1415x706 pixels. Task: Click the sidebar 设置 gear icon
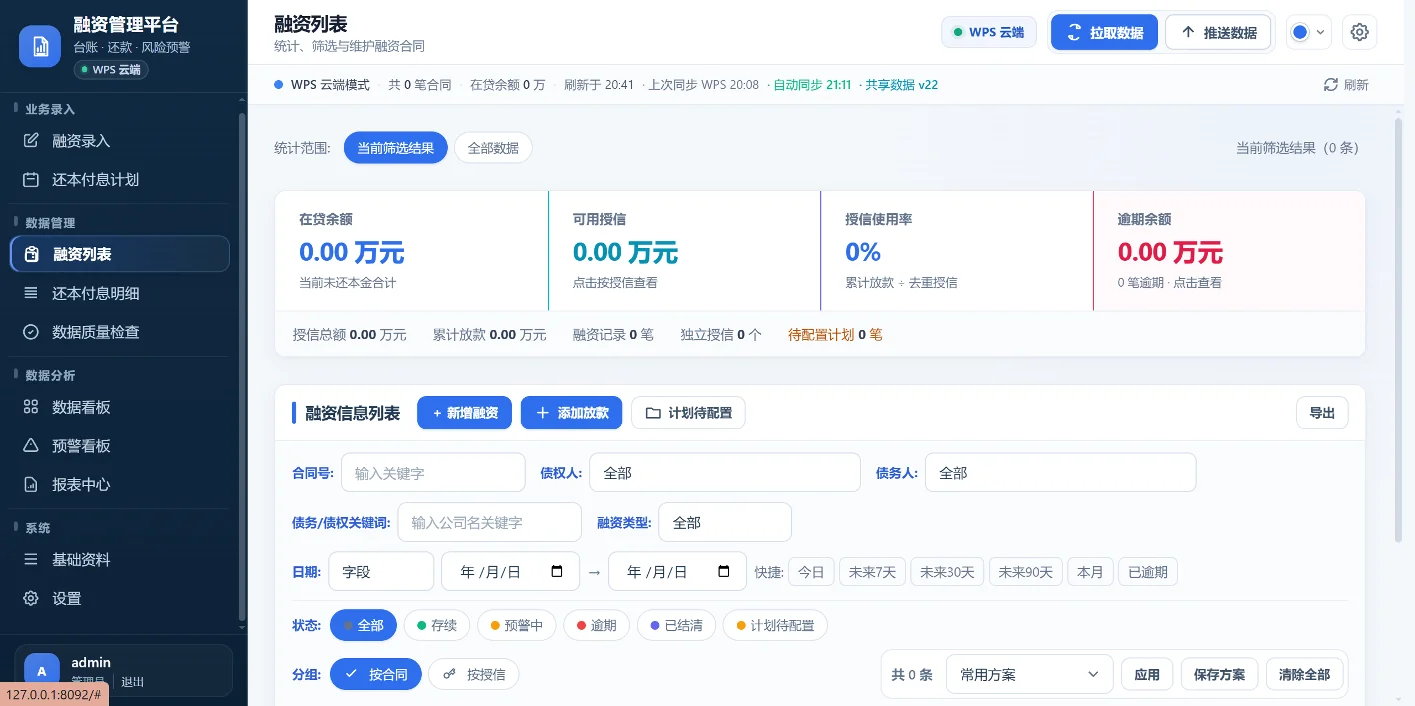[x=31, y=598]
